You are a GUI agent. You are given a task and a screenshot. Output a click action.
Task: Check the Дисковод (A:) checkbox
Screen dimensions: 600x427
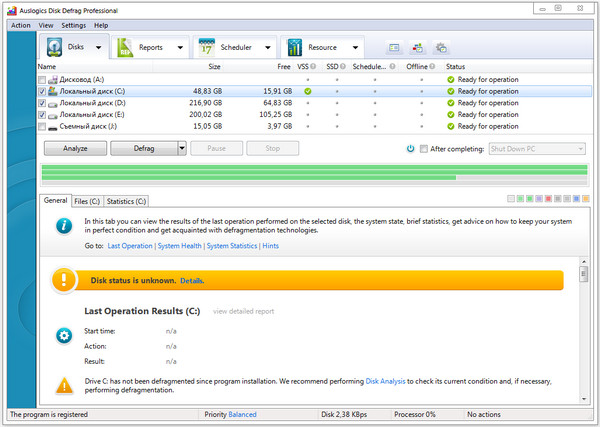[41, 79]
